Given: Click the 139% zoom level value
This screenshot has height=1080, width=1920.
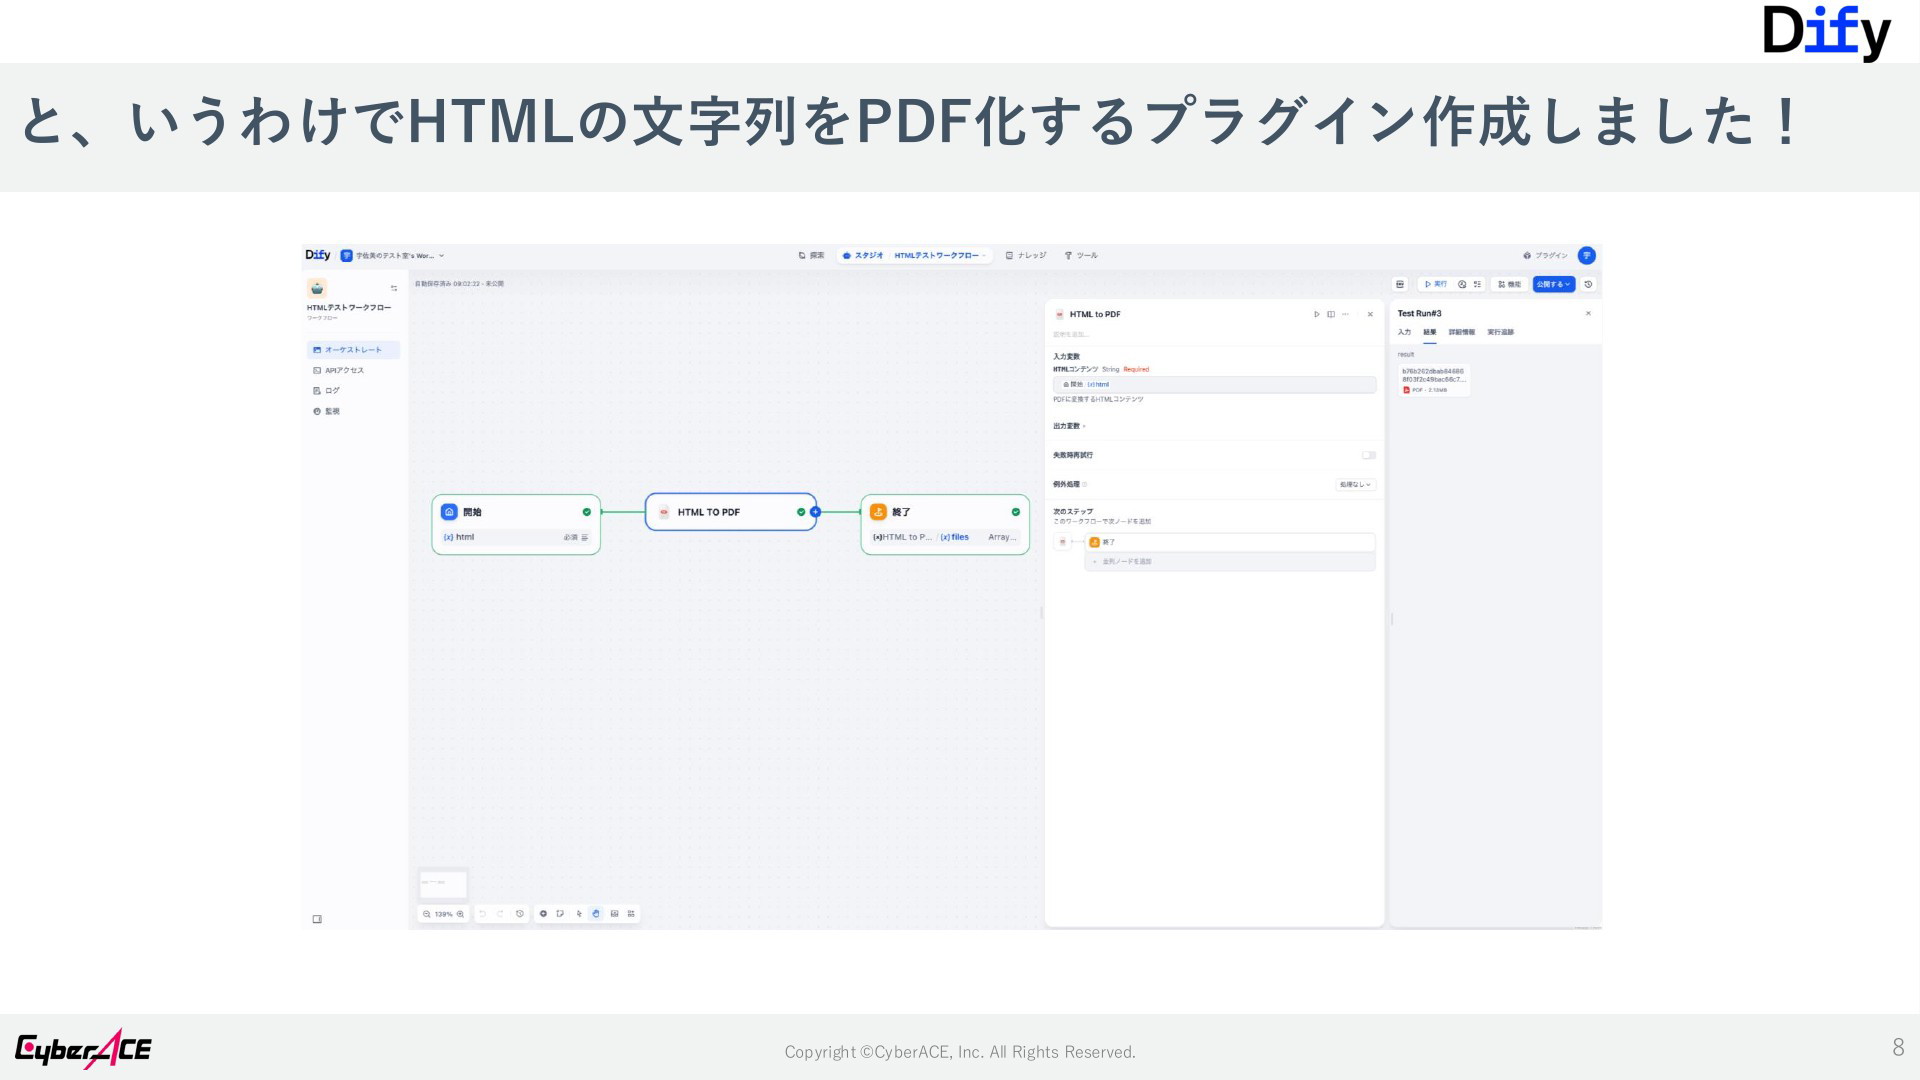Looking at the screenshot, I should click(x=444, y=914).
